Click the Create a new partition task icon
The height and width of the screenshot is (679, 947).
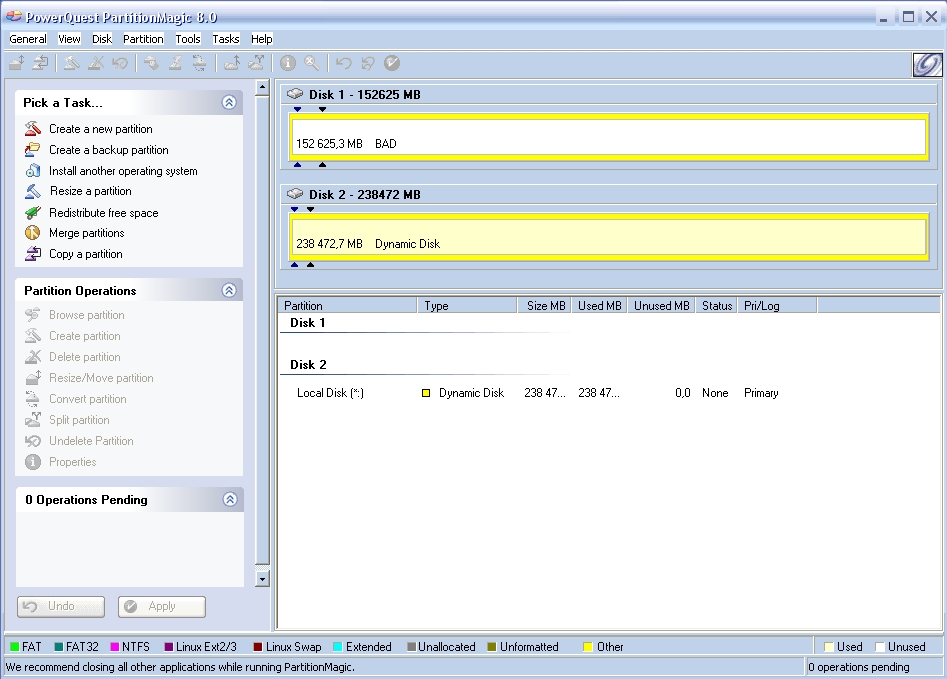[33, 129]
